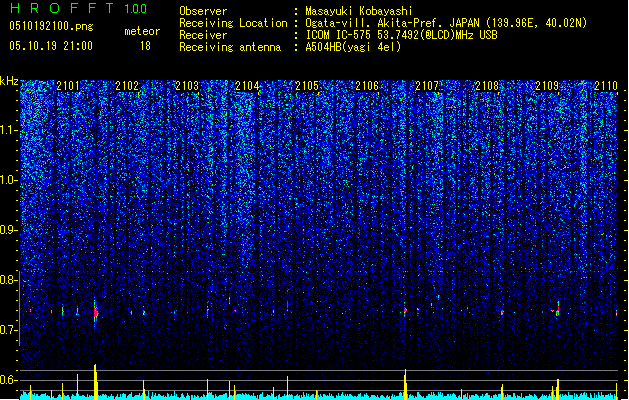Select the filename 0510192100.png
The width and height of the screenshot is (629, 400).
[x=51, y=26]
